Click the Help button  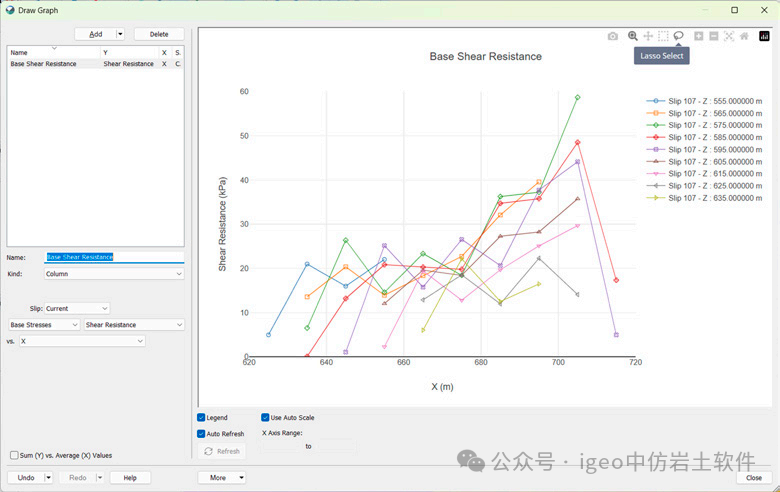(x=130, y=478)
